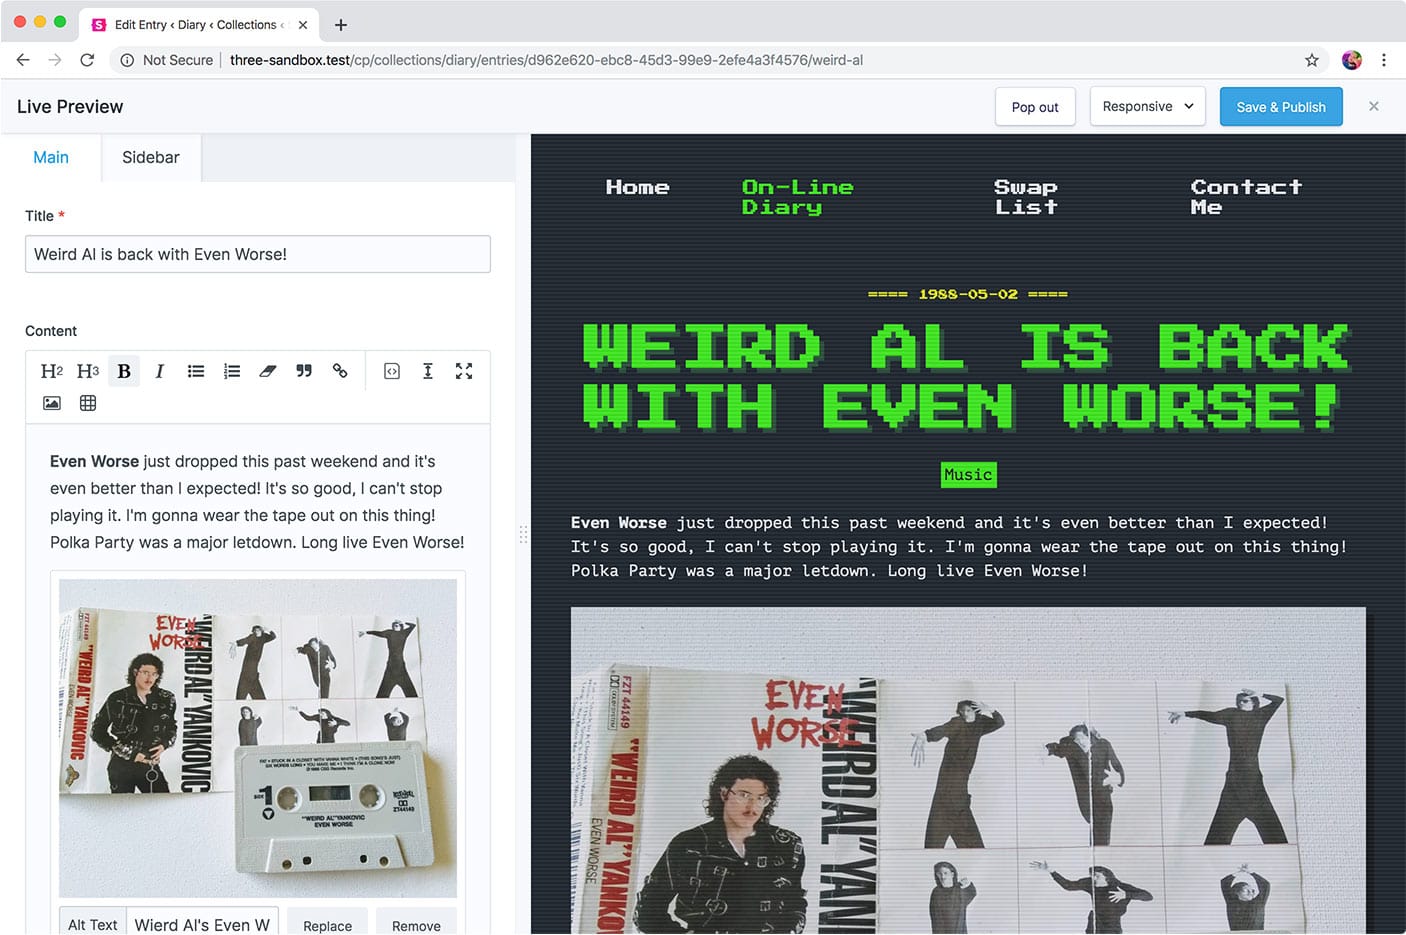The width and height of the screenshot is (1406, 935).
Task: Insert a numbered list
Action: (232, 371)
